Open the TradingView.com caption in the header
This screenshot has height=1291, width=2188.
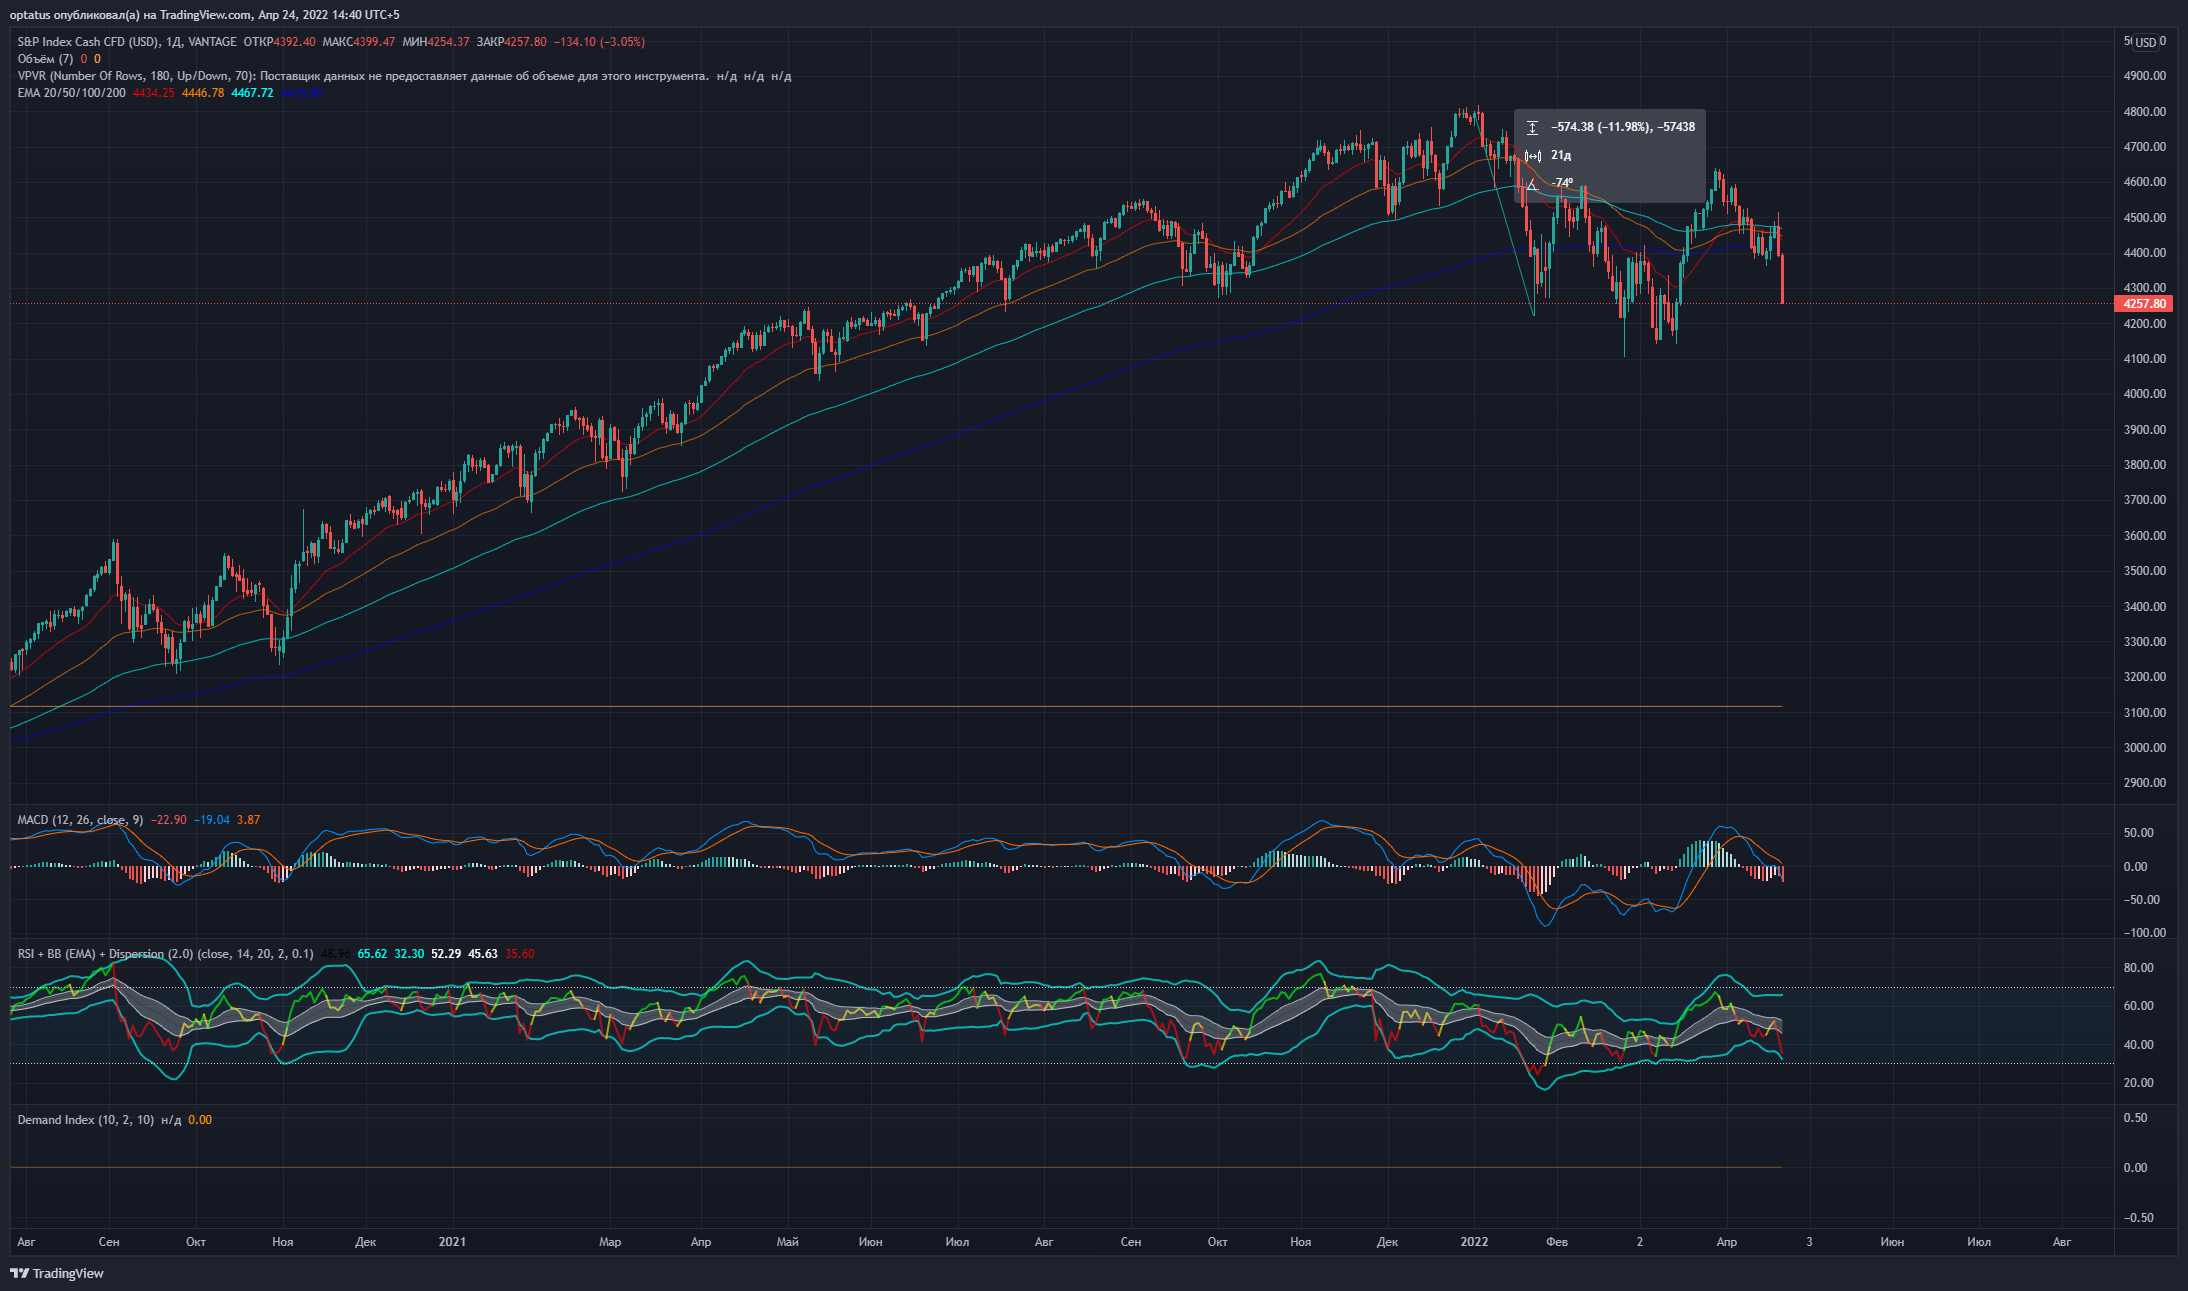(205, 15)
